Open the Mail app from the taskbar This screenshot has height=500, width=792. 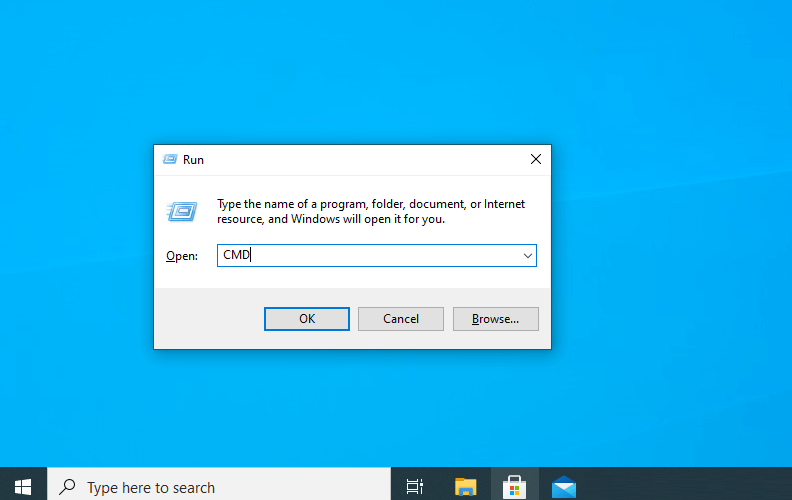click(x=564, y=487)
